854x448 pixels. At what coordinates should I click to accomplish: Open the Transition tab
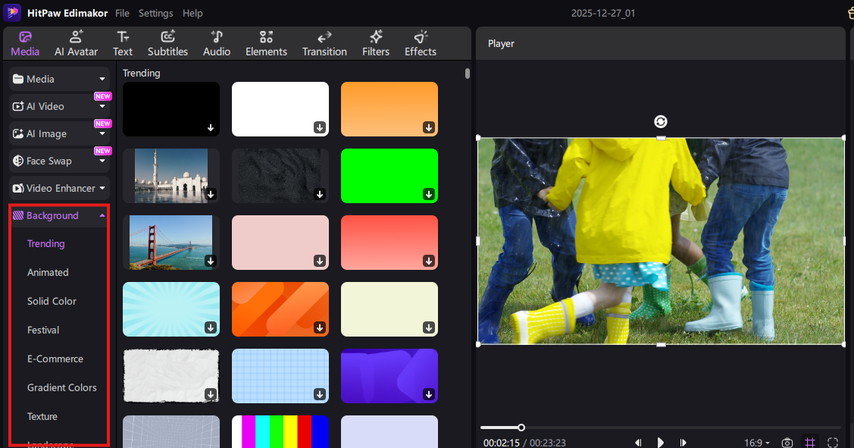click(x=325, y=44)
